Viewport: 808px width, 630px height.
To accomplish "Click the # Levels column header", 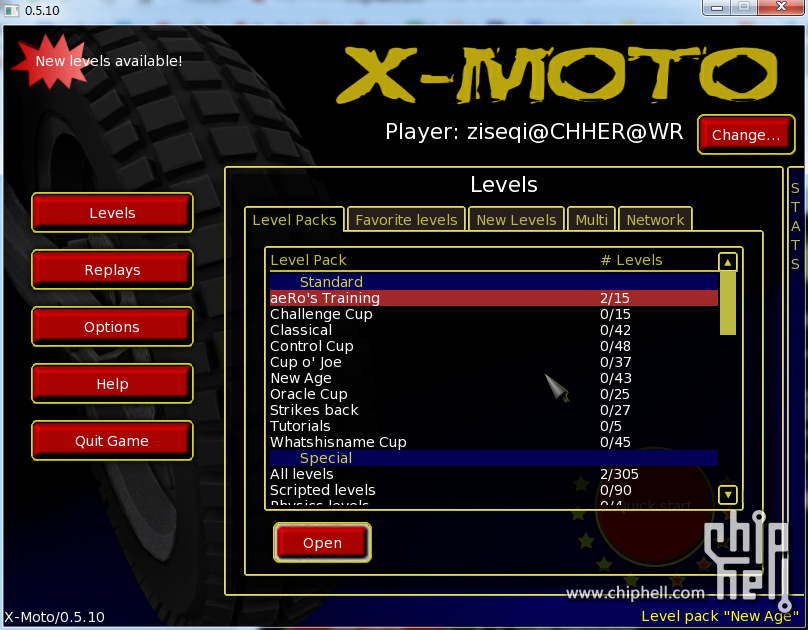I will (631, 260).
